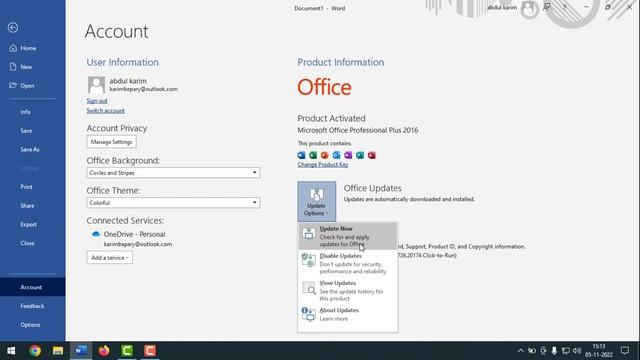Viewport: 640px width, 360px height.
Task: Open Manage Settings for account privacy
Action: [x=111, y=142]
